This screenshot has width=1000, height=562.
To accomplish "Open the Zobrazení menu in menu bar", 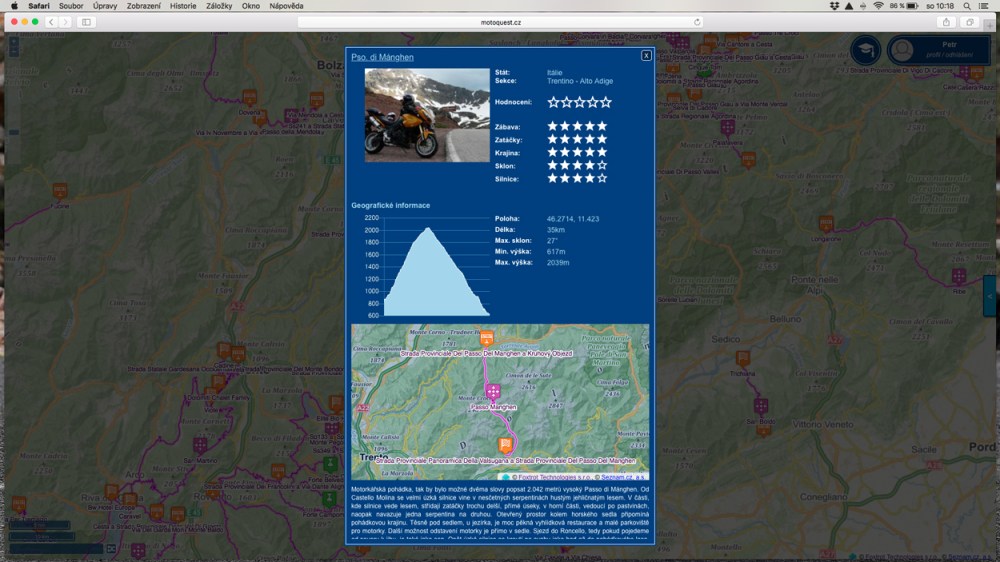I will tap(144, 6).
